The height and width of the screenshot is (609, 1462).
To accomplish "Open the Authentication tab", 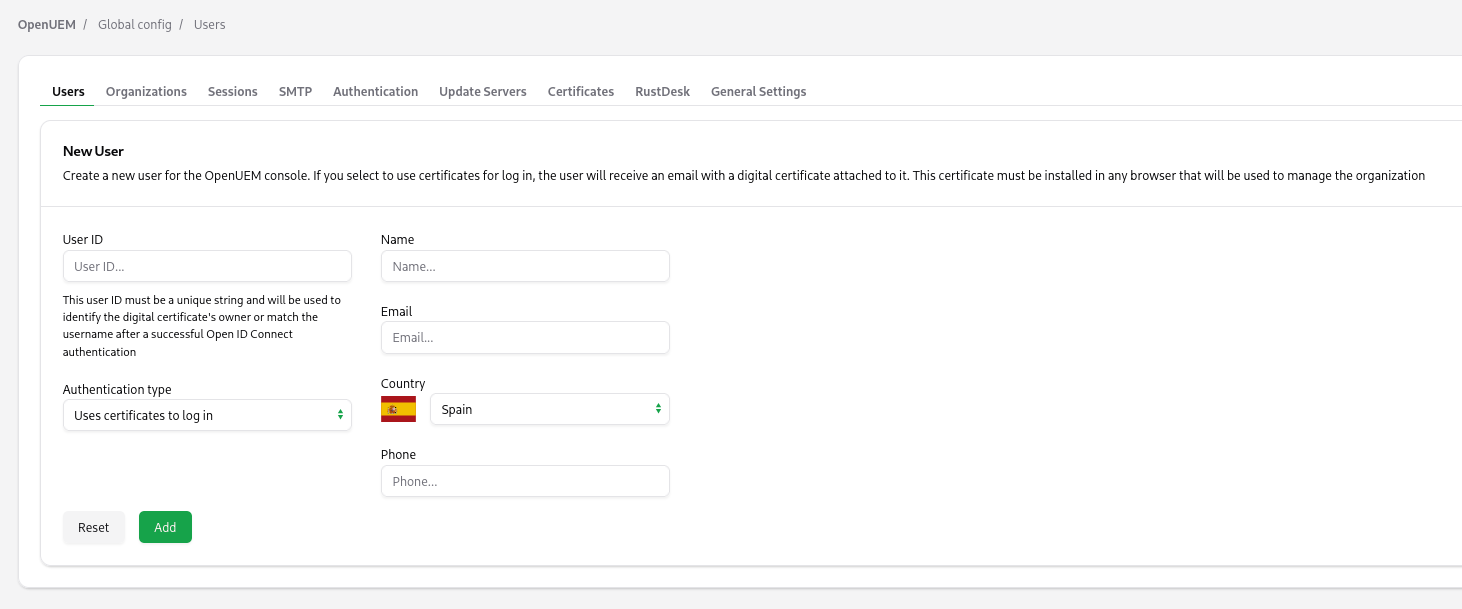I will [x=375, y=91].
